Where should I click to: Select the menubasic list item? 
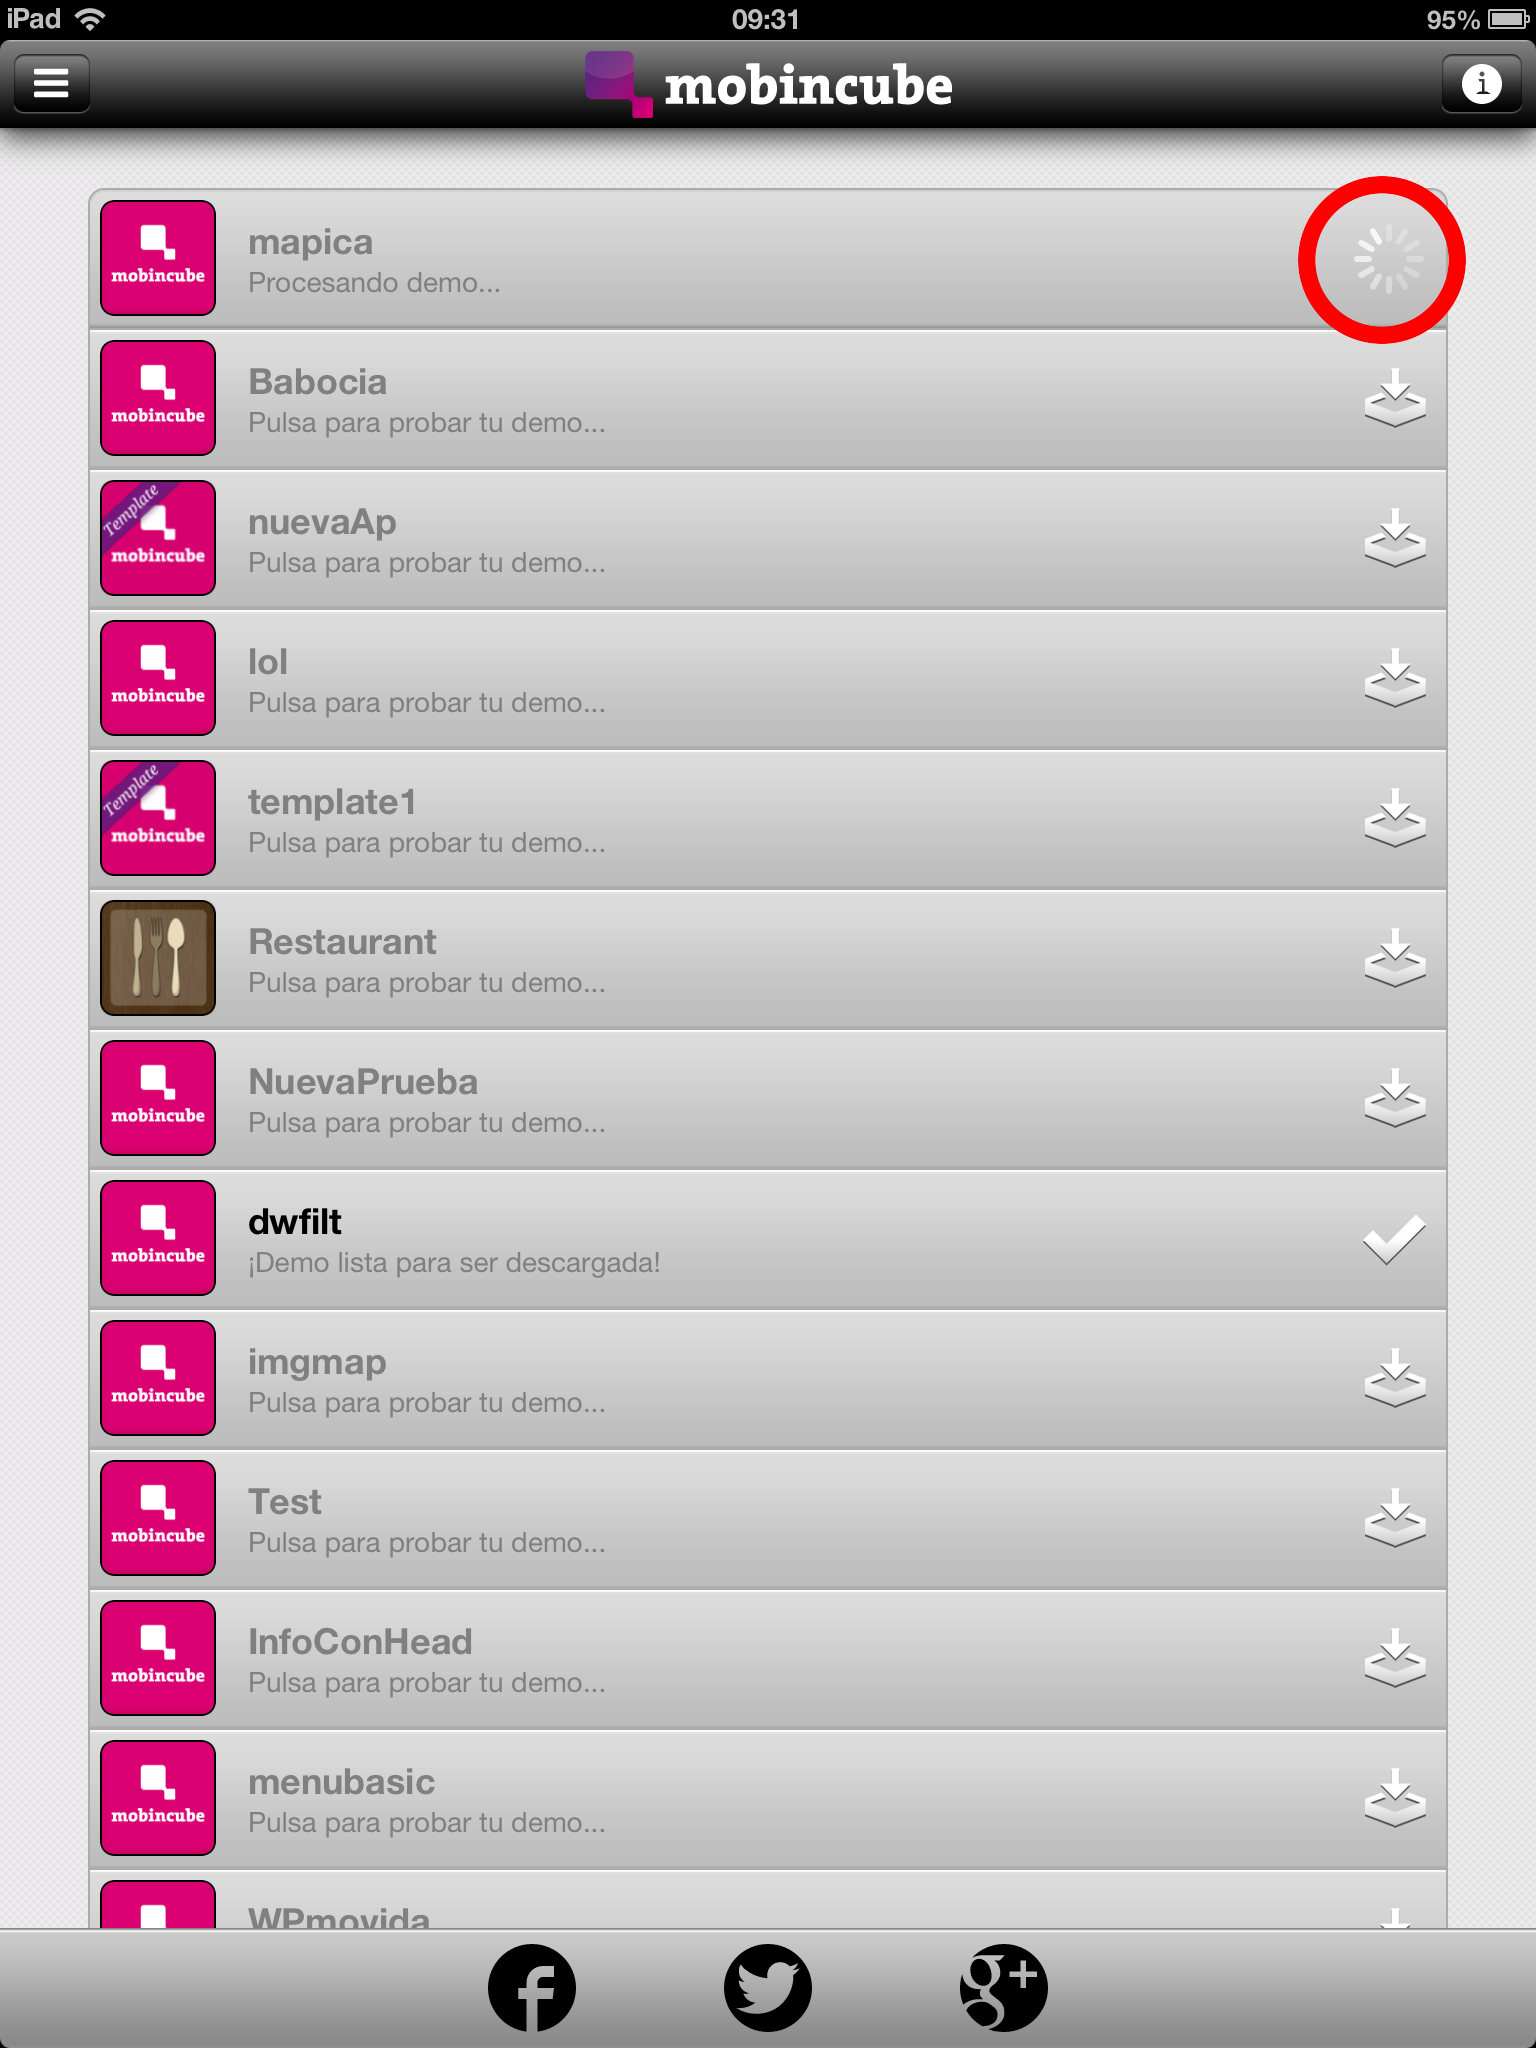tap(768, 1800)
